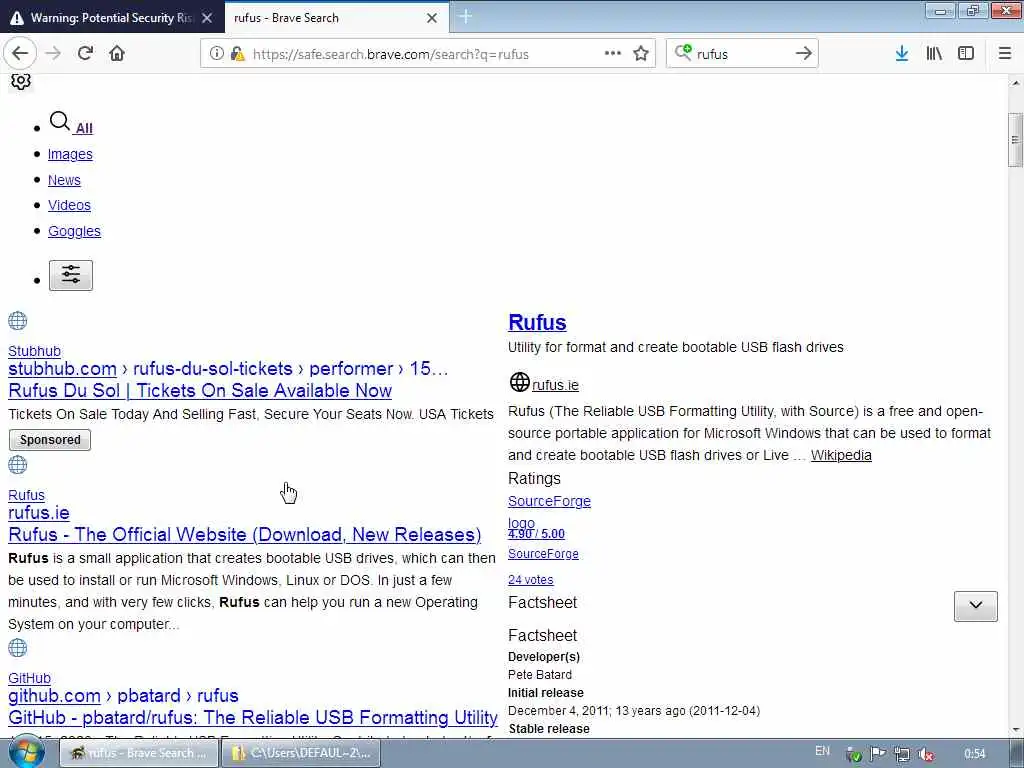The height and width of the screenshot is (768, 1024).
Task: Submit search with the arrow button
Action: point(804,54)
